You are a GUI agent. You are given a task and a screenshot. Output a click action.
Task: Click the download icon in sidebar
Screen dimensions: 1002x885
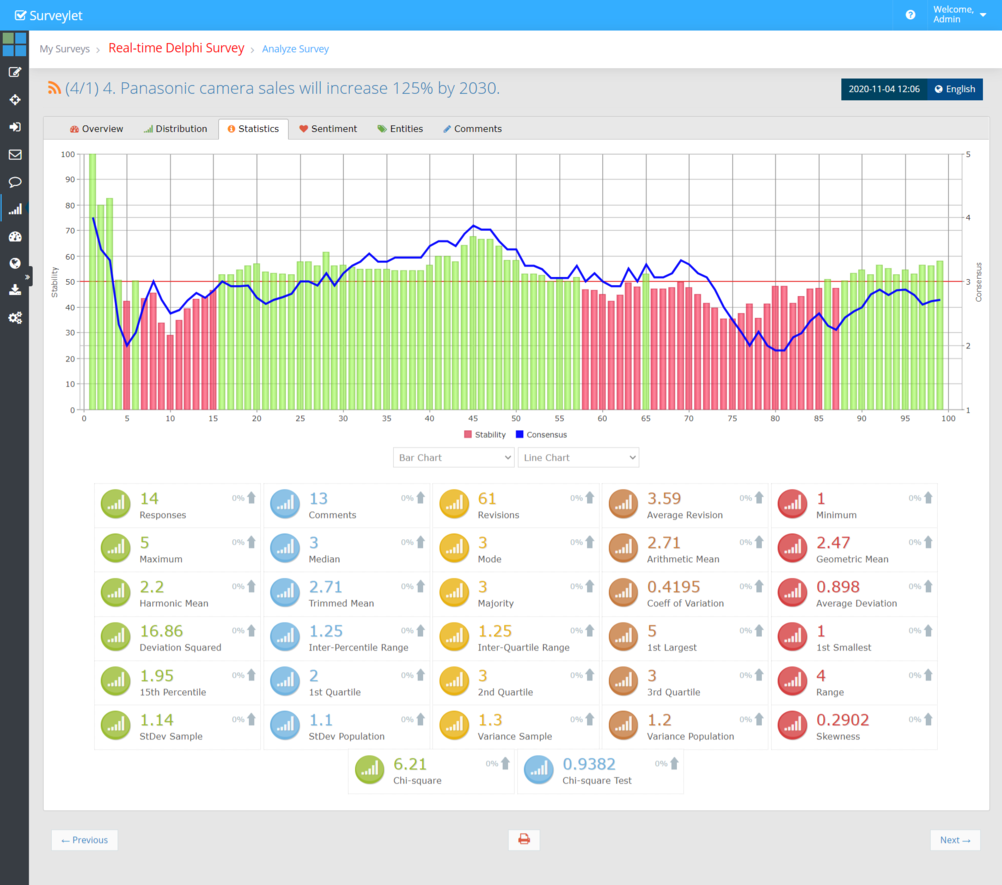tap(15, 290)
